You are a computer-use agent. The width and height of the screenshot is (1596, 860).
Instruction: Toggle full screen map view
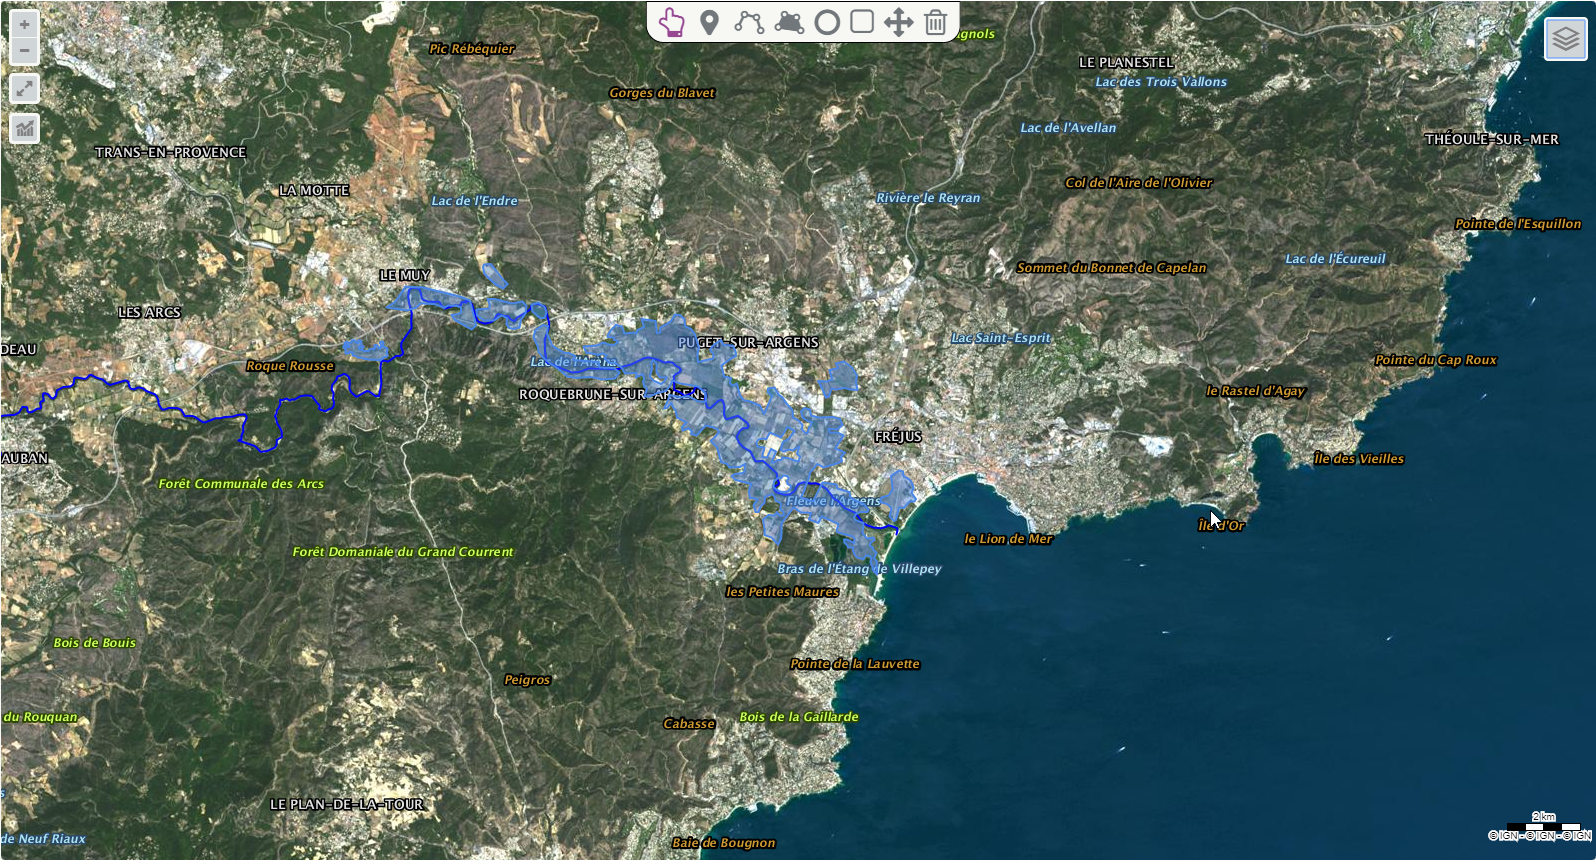click(x=24, y=89)
